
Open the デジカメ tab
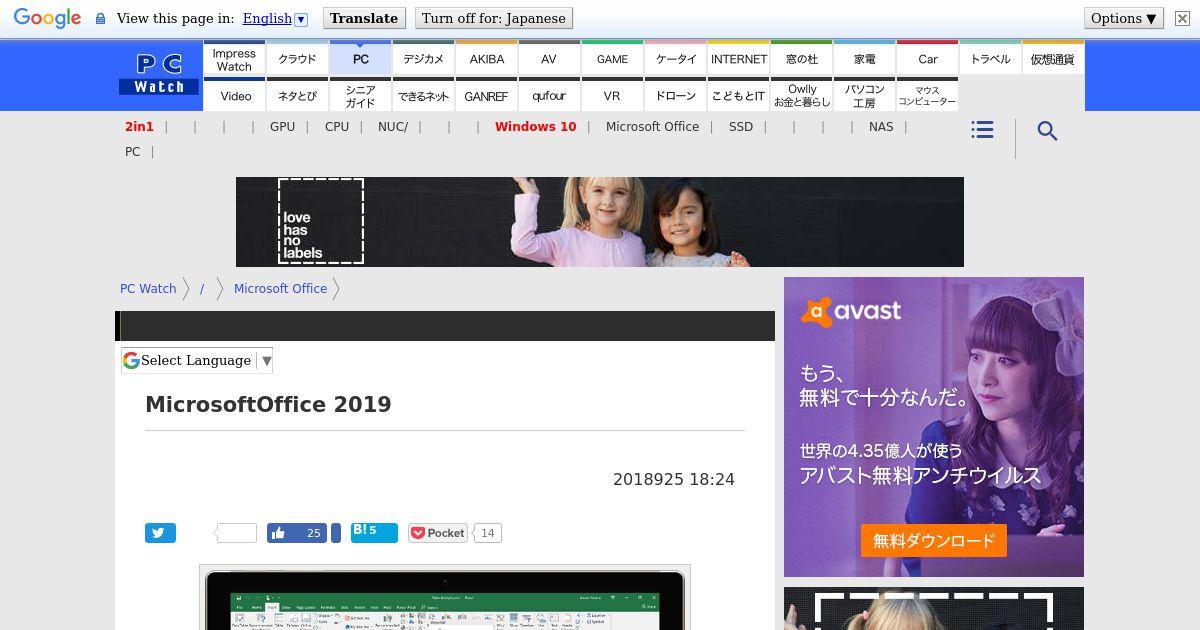click(423, 60)
